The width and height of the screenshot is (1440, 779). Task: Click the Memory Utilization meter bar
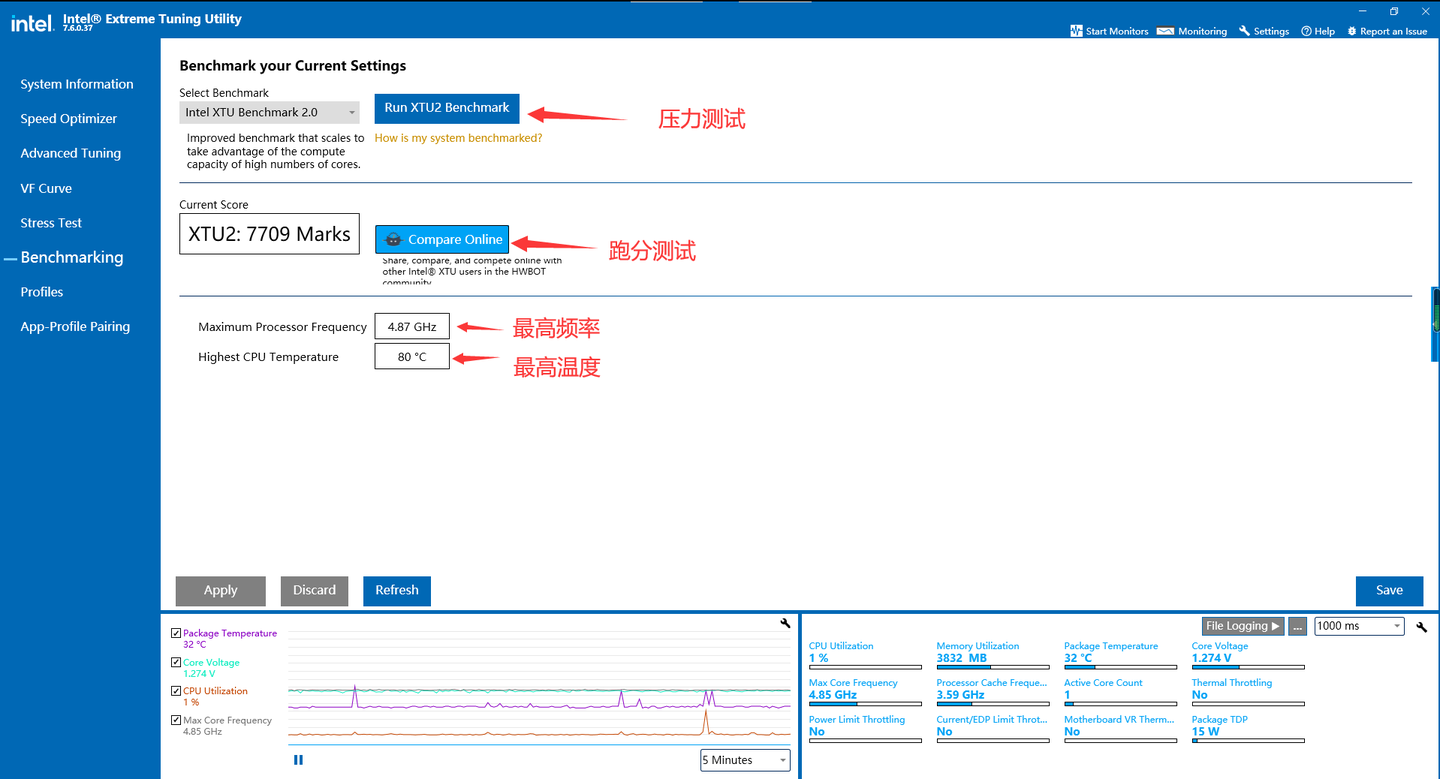pos(993,667)
